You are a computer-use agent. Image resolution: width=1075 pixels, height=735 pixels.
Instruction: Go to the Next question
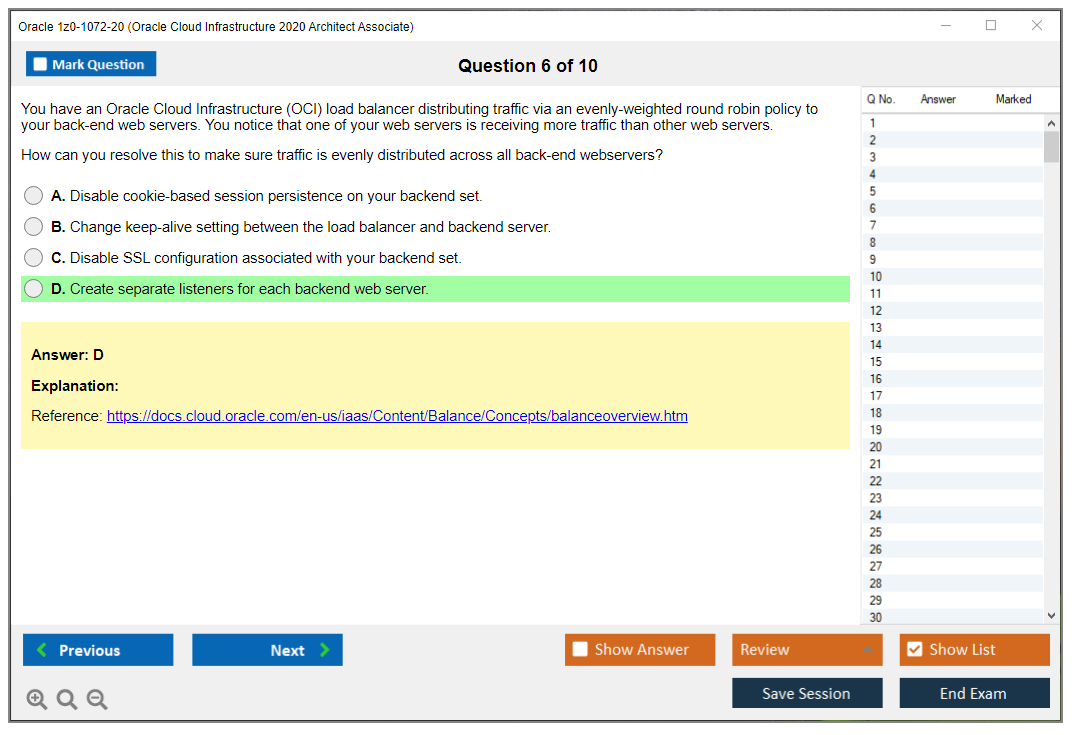(x=267, y=650)
